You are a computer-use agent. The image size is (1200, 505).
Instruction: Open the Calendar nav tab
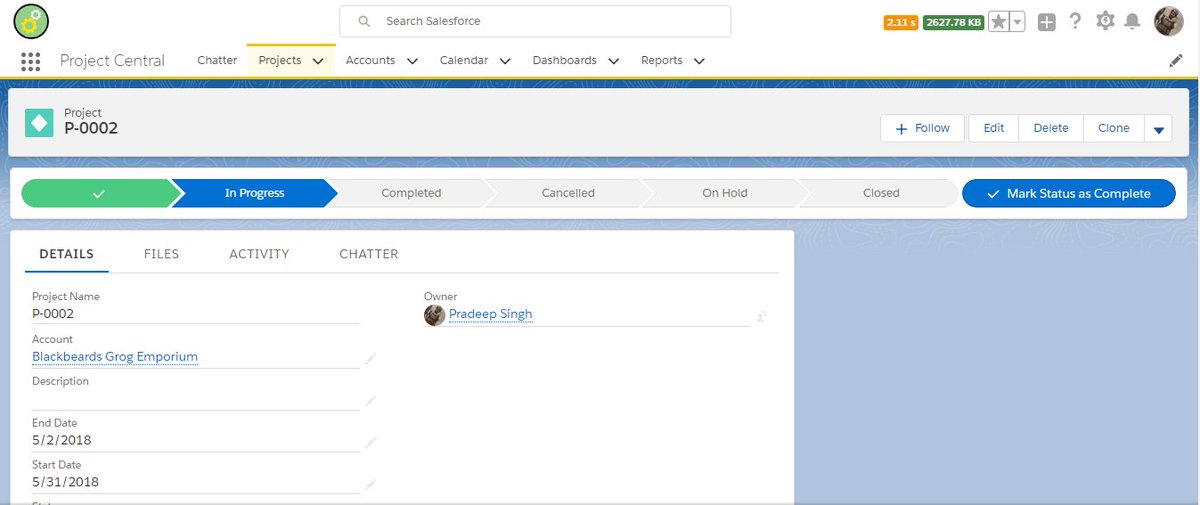tap(464, 60)
